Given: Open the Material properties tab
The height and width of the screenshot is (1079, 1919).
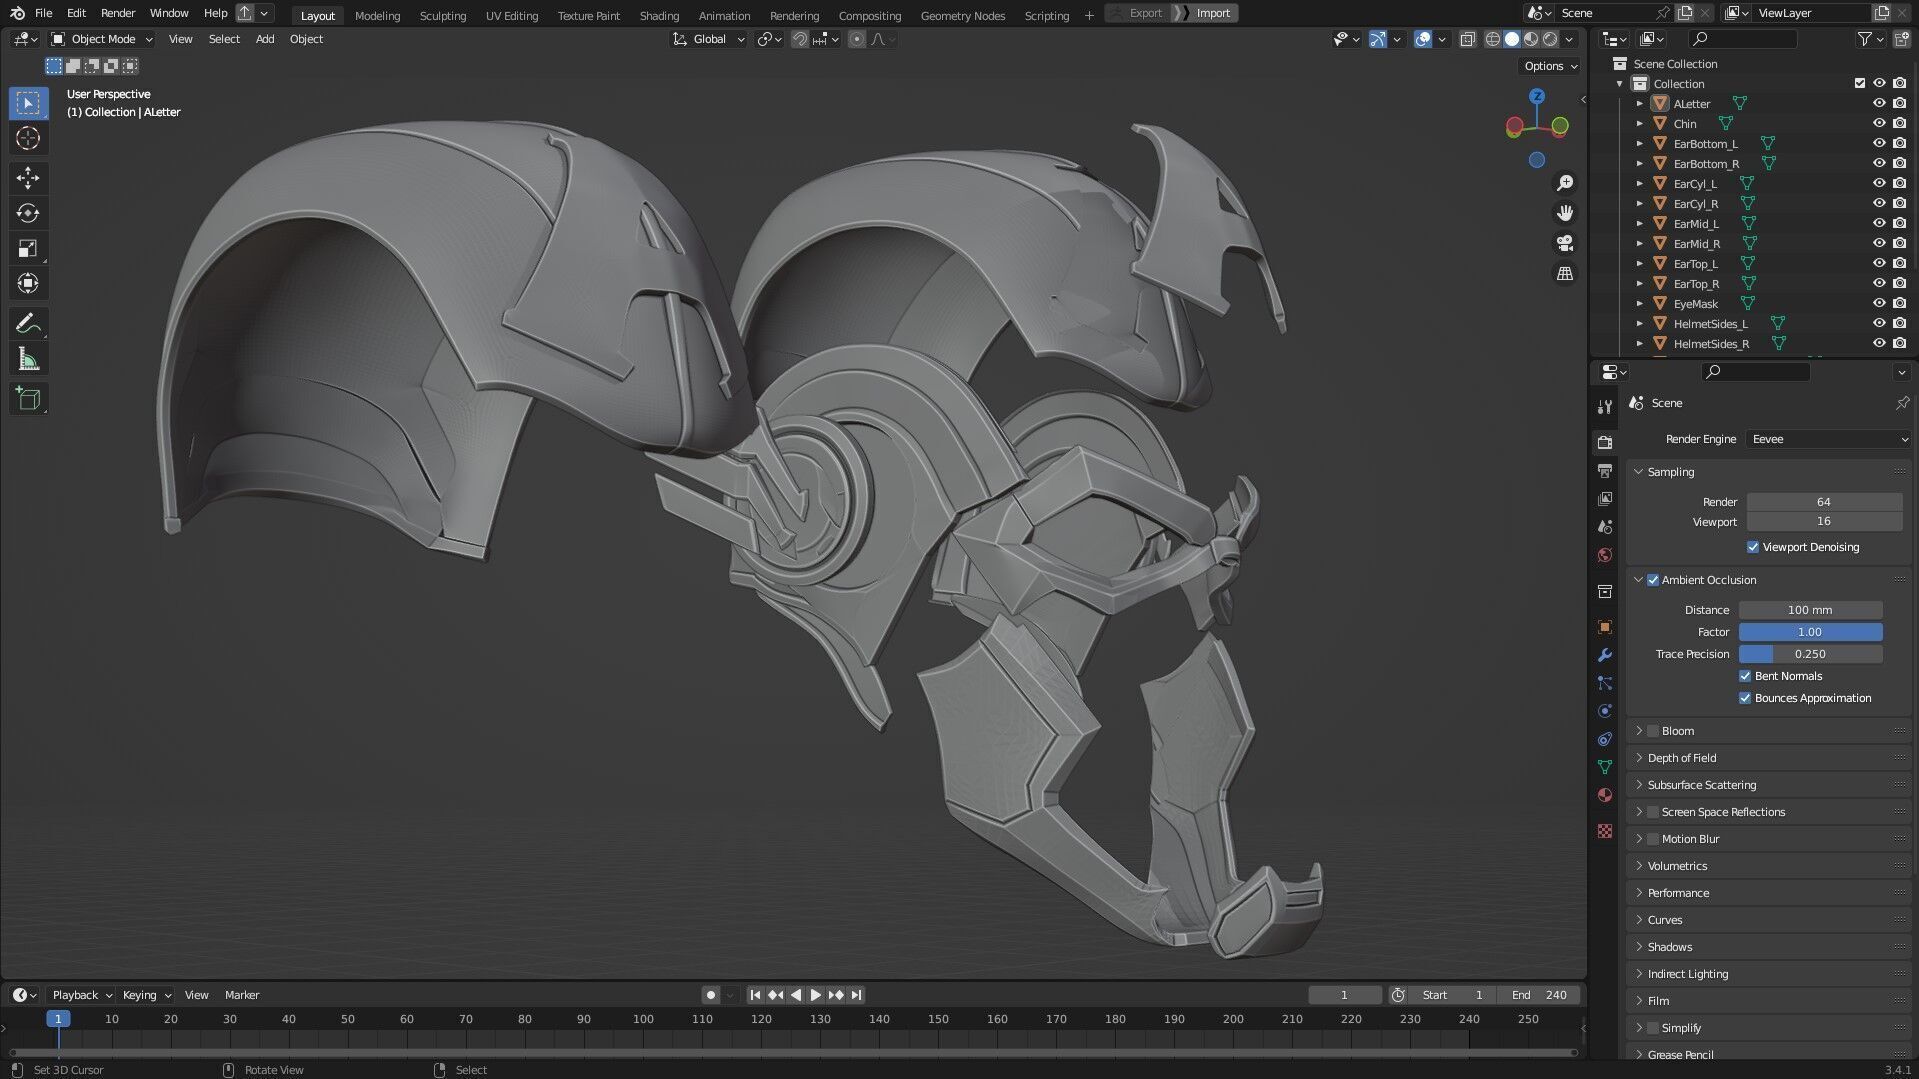Looking at the screenshot, I should coord(1605,795).
